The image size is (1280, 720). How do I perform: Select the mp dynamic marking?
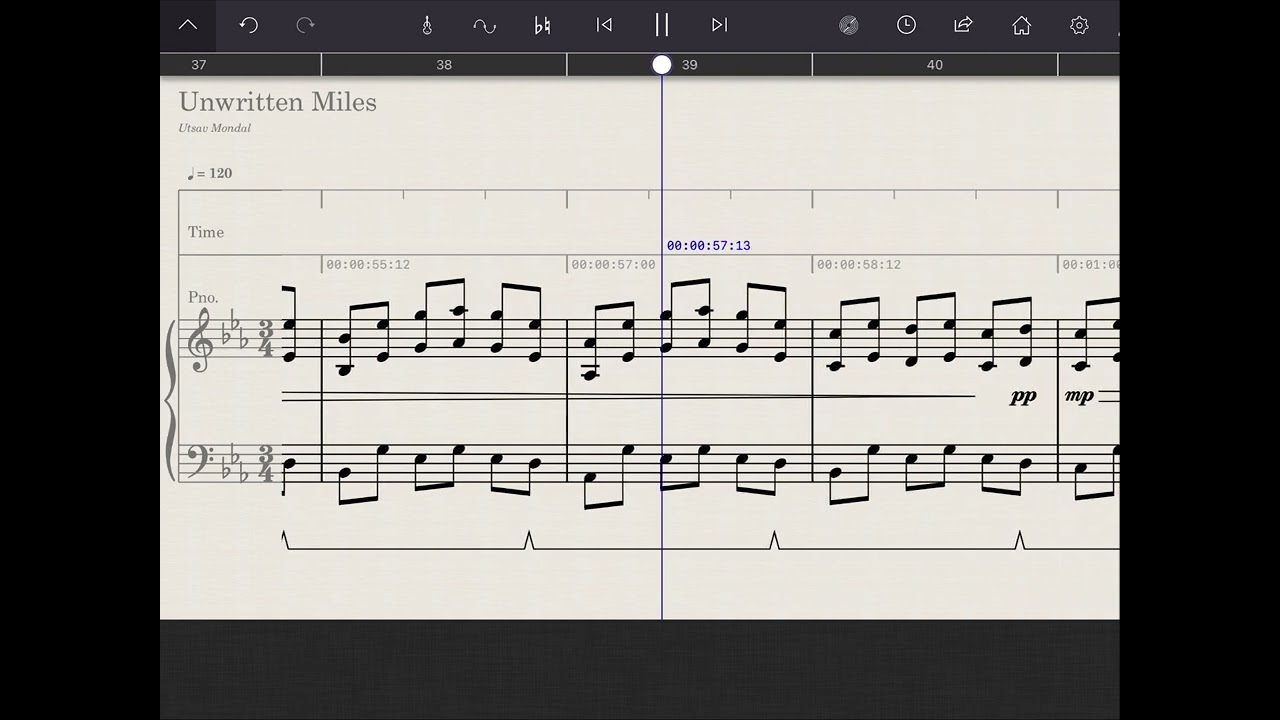pos(1079,397)
